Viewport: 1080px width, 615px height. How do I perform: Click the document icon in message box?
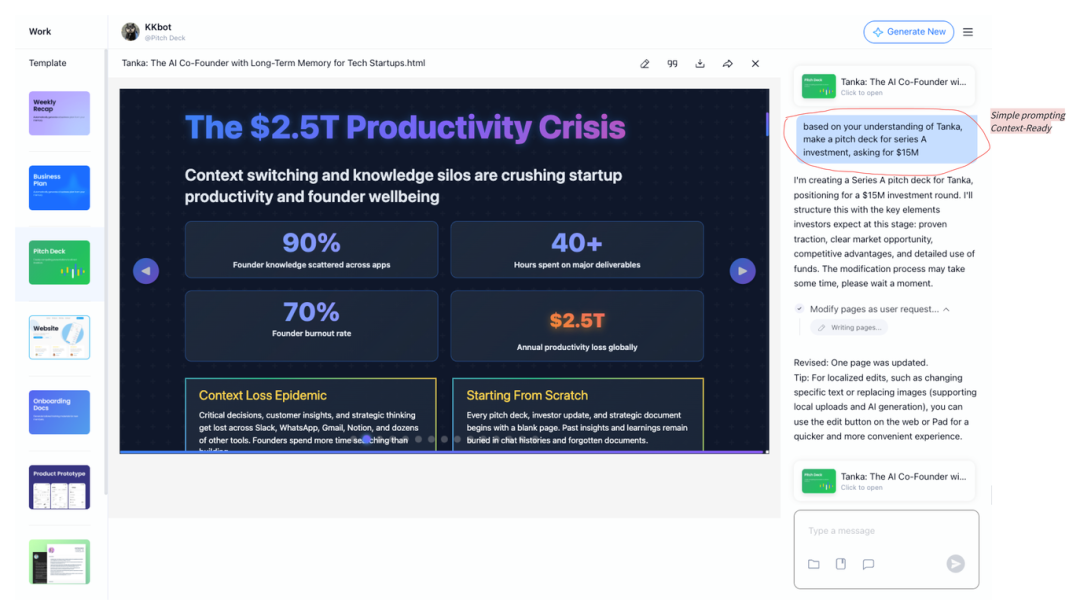[x=841, y=564]
